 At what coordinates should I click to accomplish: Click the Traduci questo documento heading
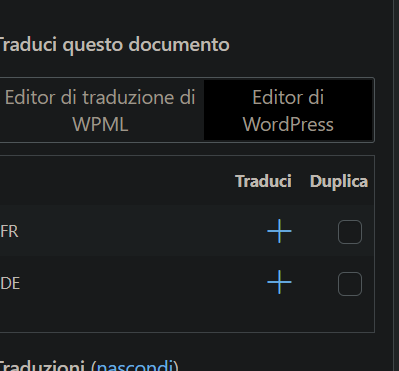pos(114,45)
